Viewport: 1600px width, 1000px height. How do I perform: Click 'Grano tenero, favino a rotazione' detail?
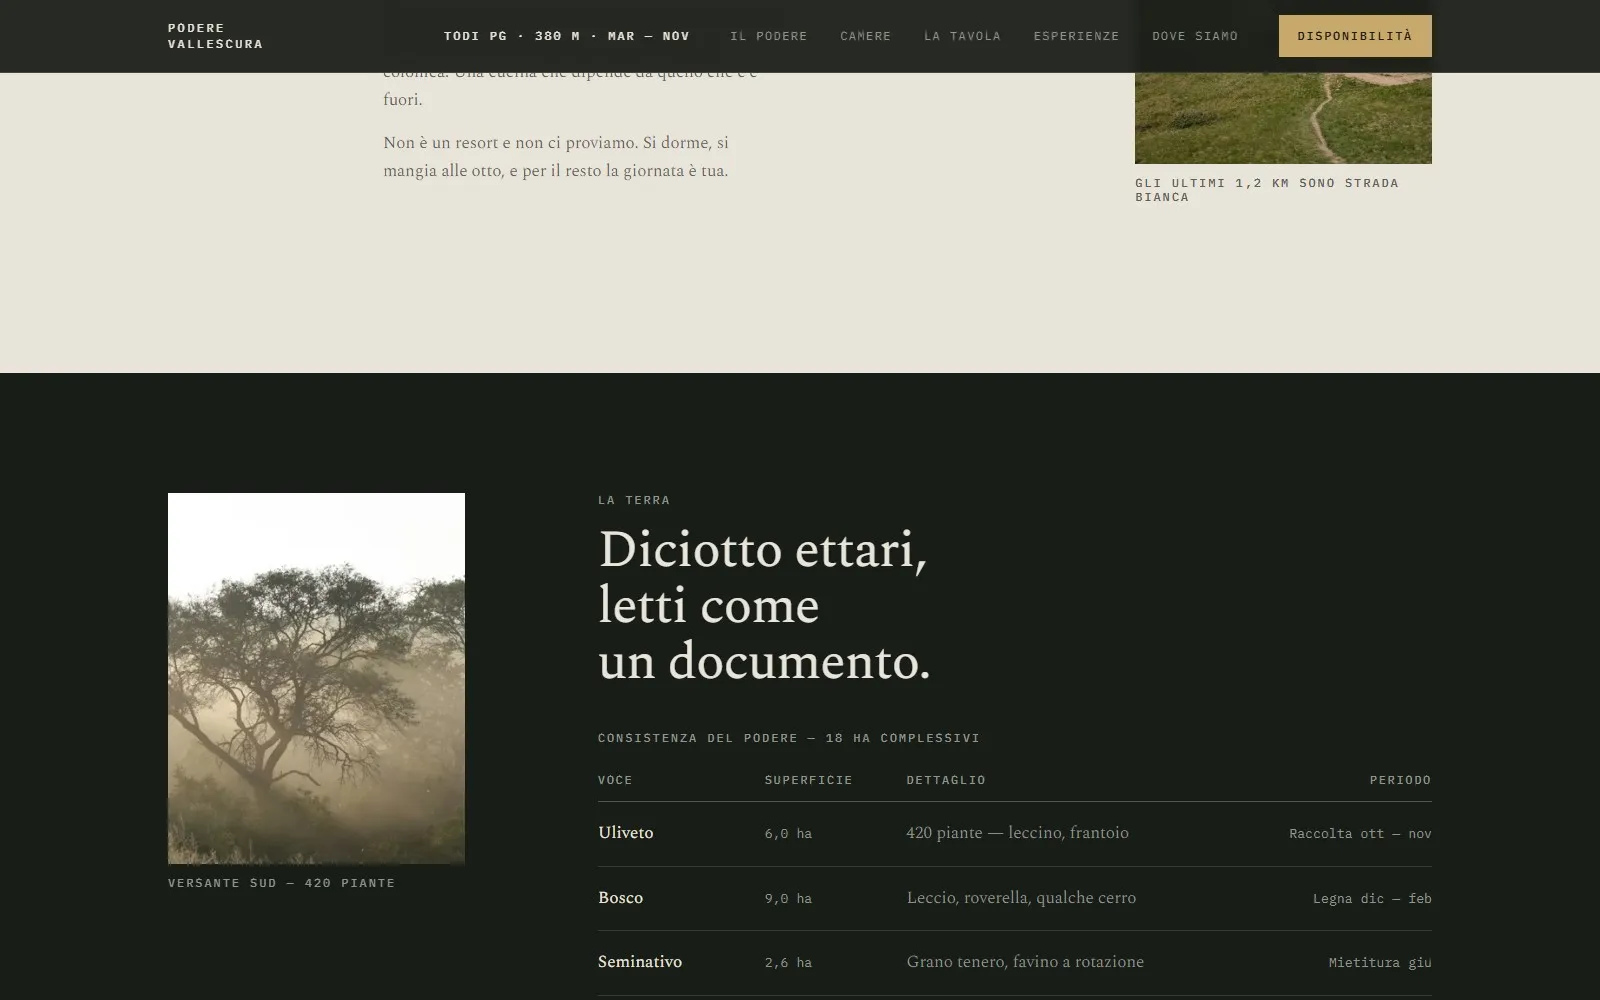[1025, 962]
